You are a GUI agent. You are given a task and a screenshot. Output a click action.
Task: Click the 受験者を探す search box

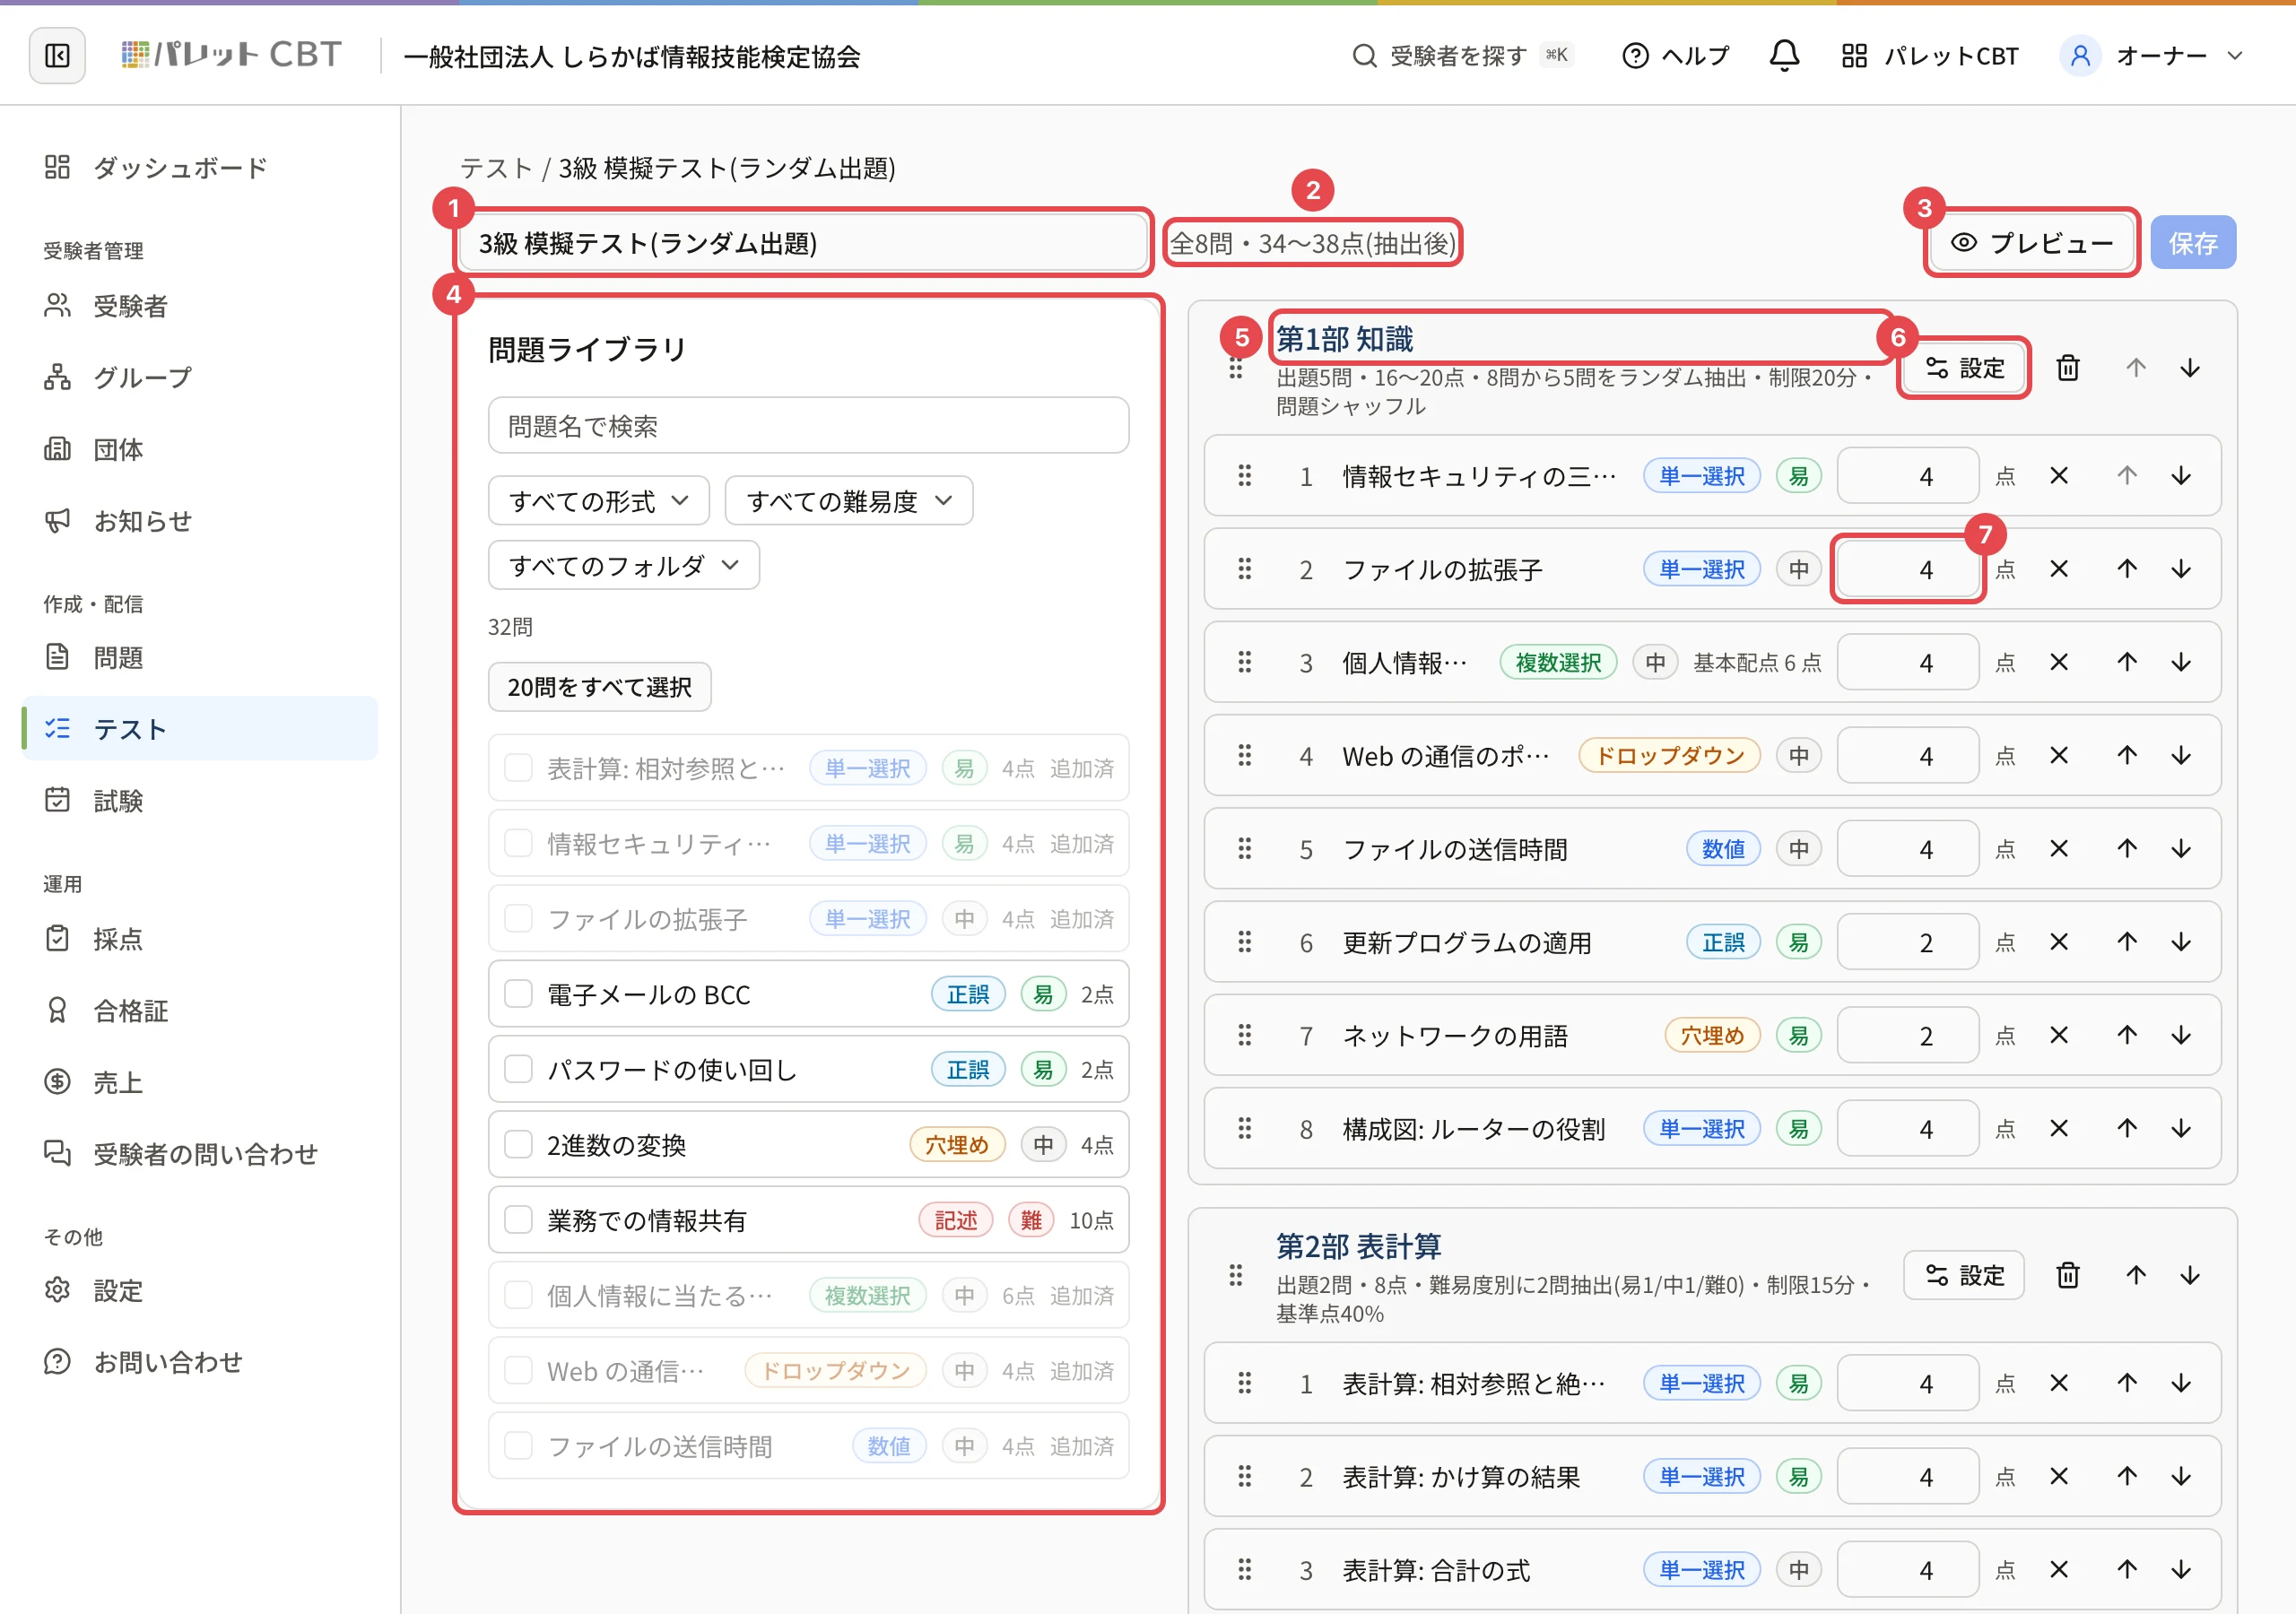tap(1462, 56)
